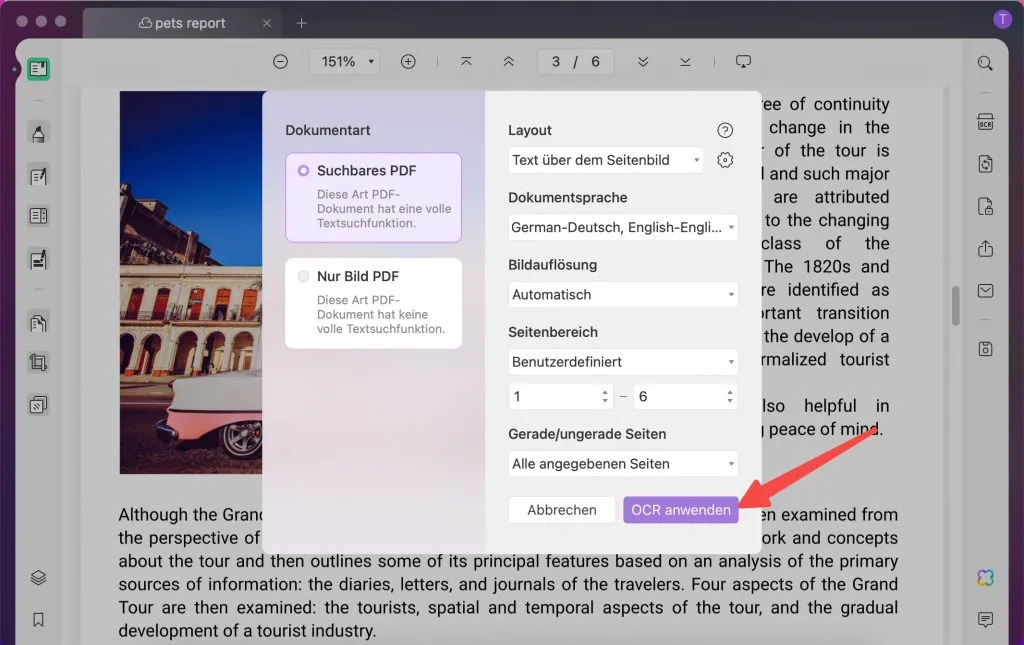
Task: Click the Share export icon
Action: (985, 248)
